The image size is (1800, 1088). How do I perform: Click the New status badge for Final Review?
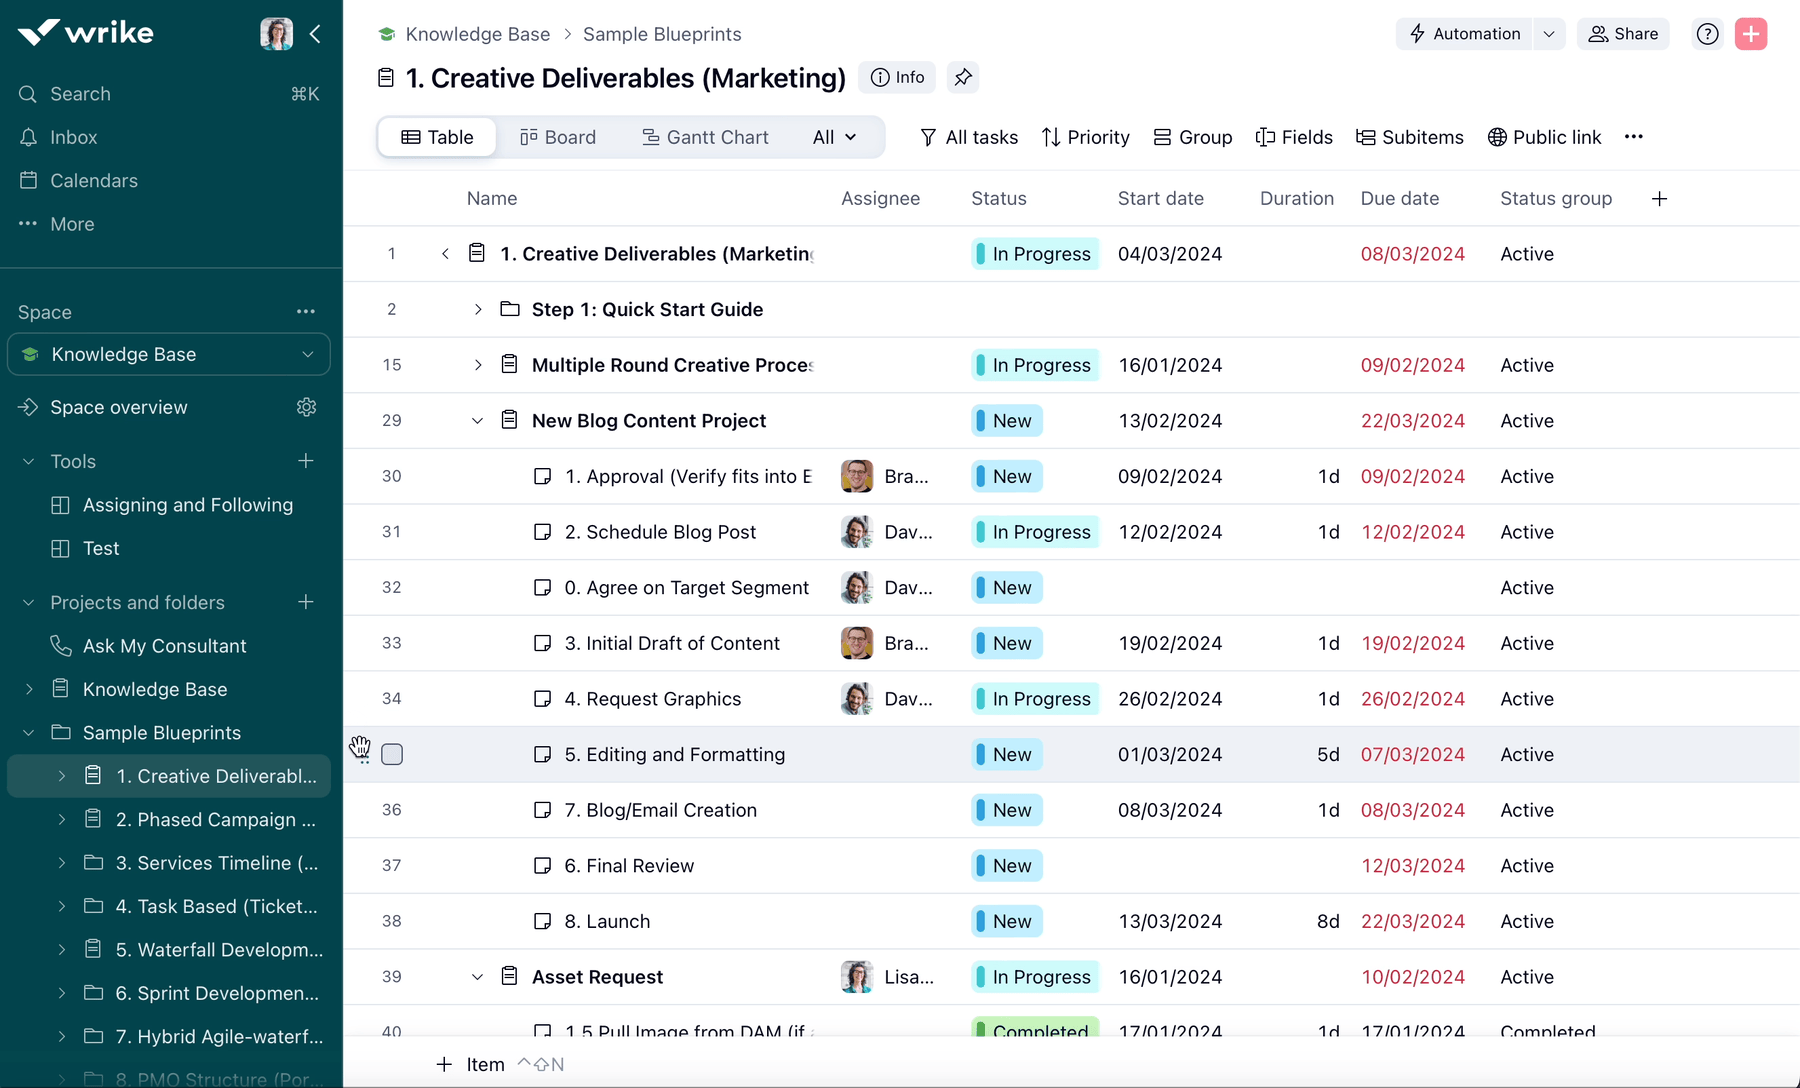pos(1008,866)
